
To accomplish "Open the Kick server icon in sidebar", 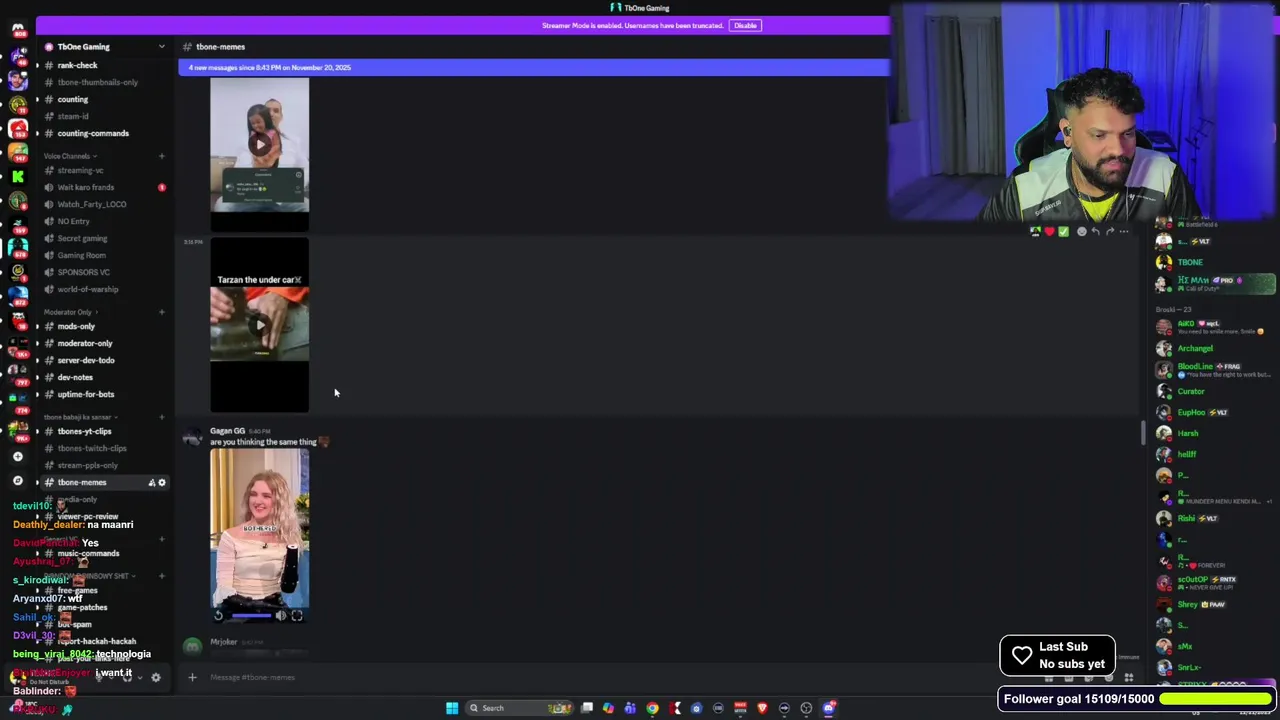I will tap(17, 176).
